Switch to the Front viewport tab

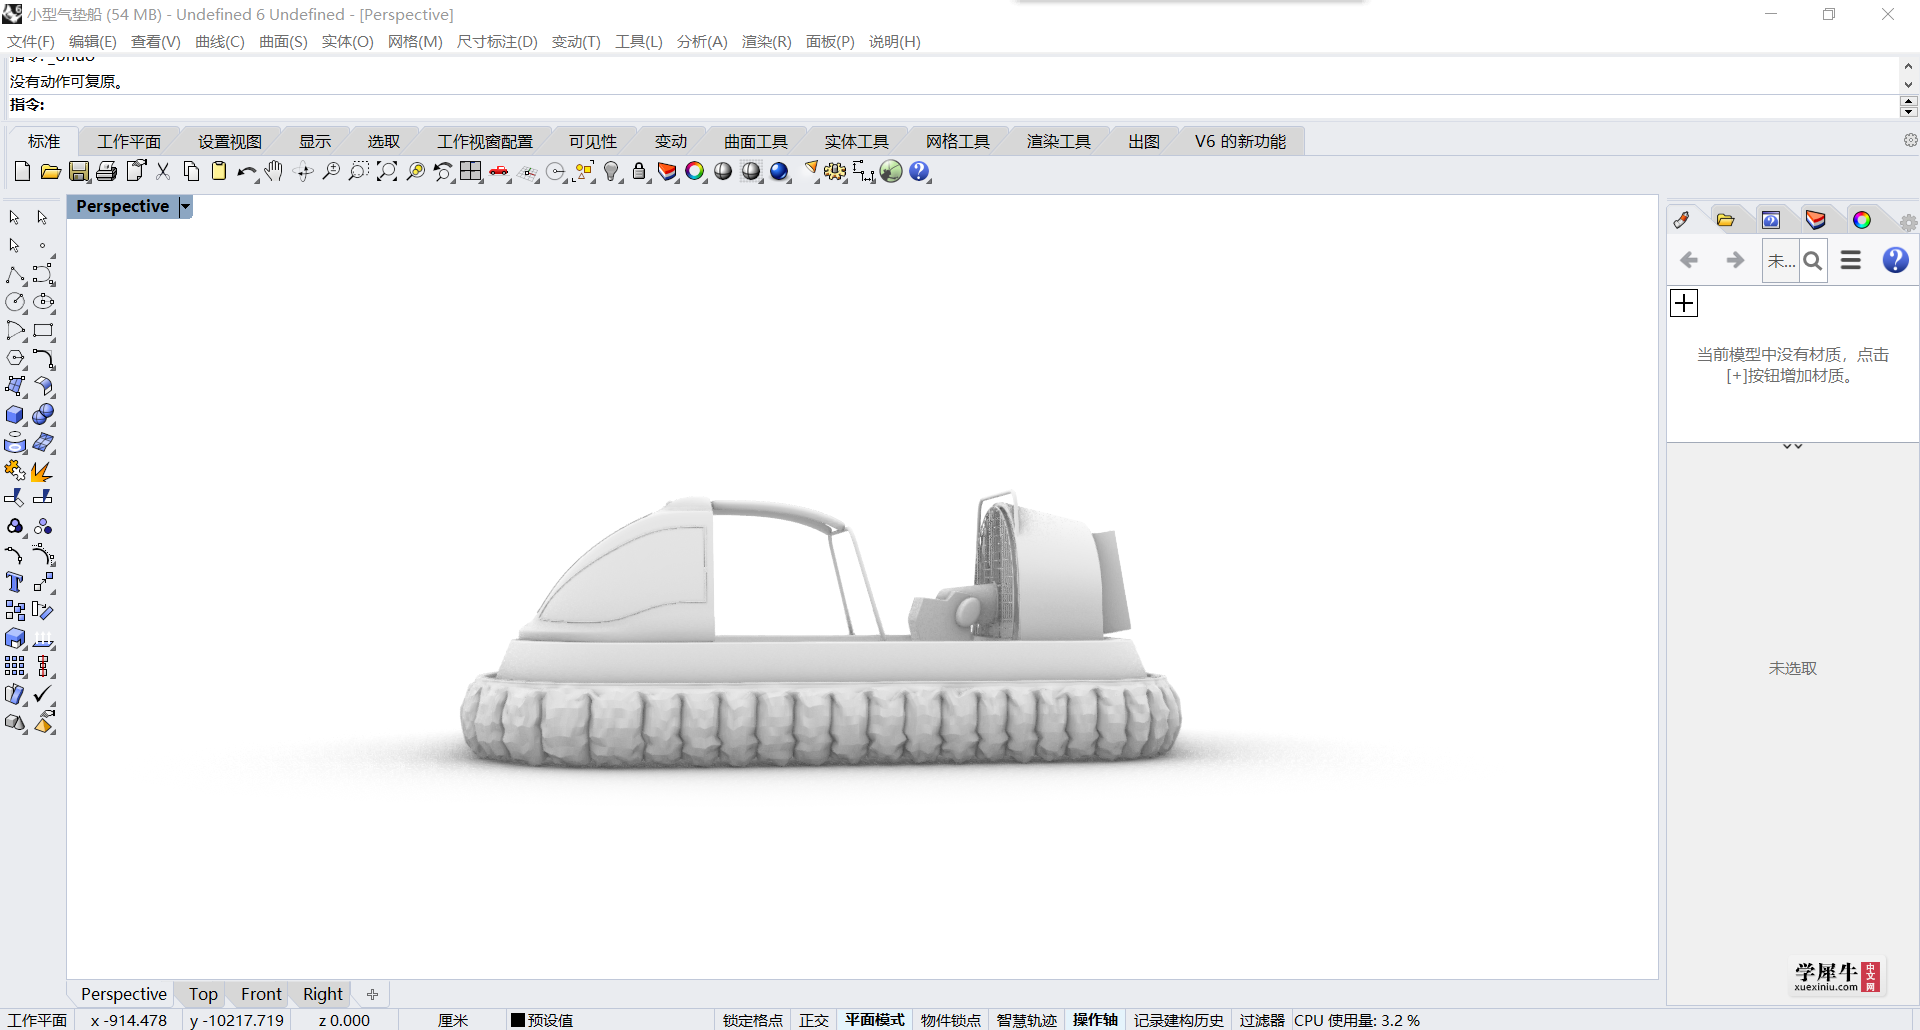(x=261, y=994)
